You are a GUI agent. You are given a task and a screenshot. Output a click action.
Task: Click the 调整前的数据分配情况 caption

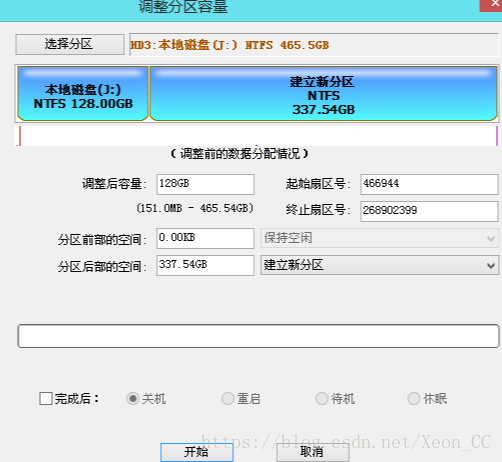pos(239,154)
